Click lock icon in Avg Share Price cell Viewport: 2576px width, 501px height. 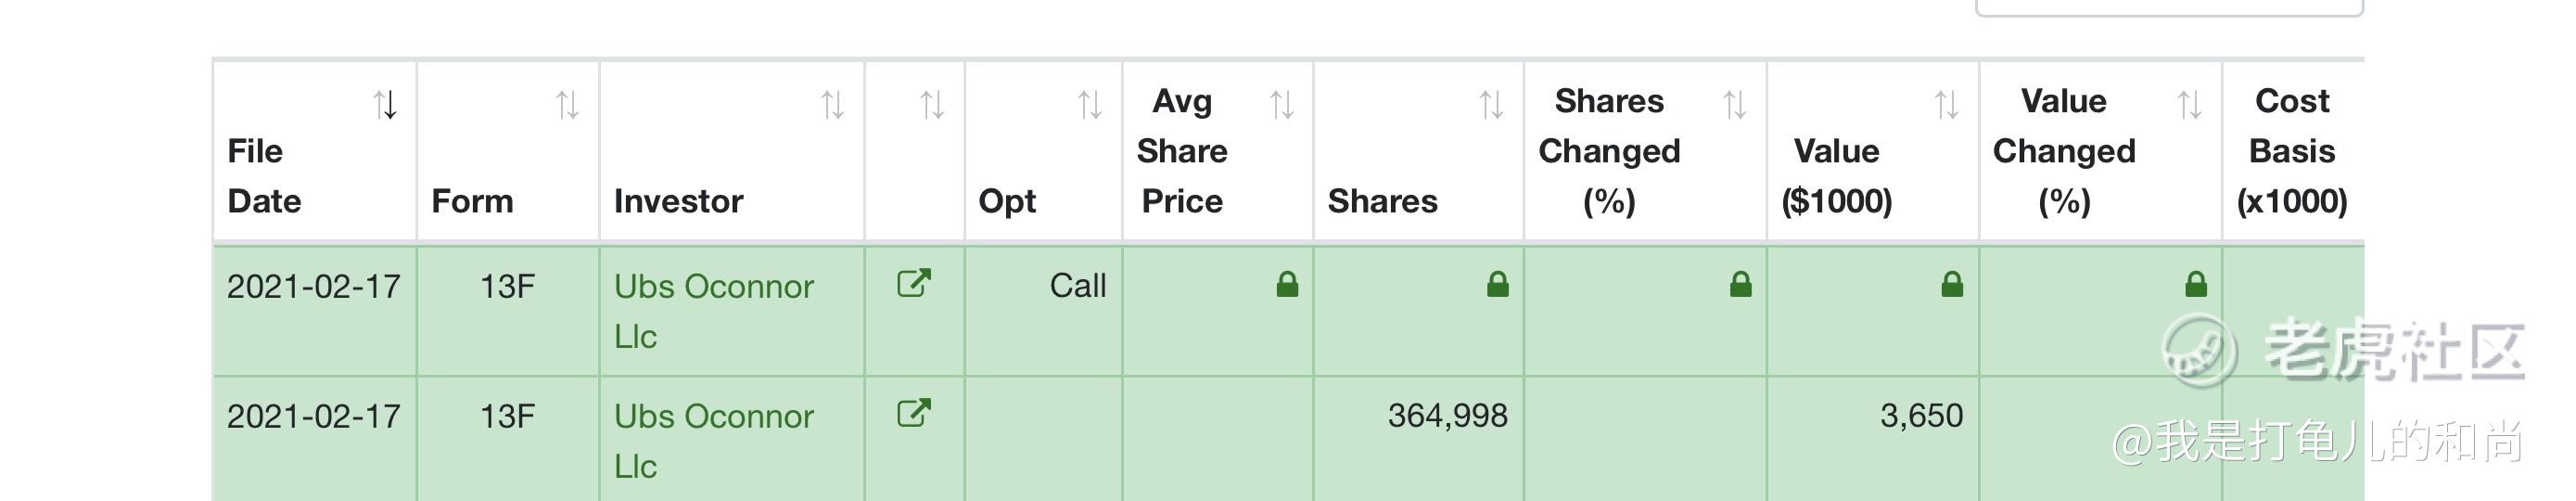coord(1288,285)
